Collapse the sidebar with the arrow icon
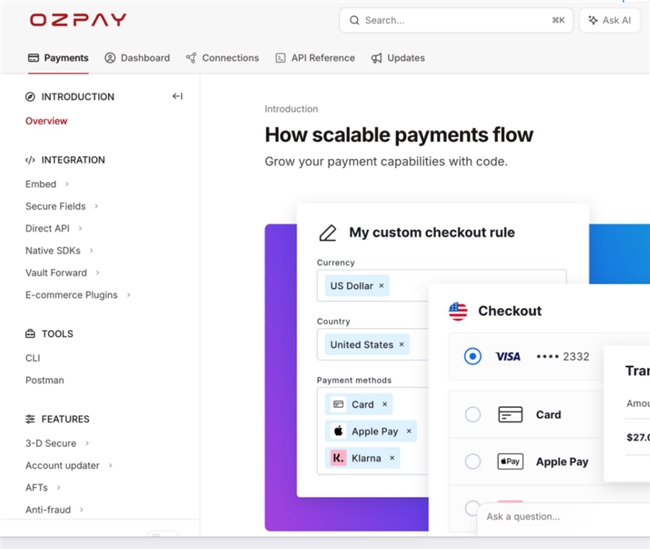The width and height of the screenshot is (650, 549). click(177, 97)
